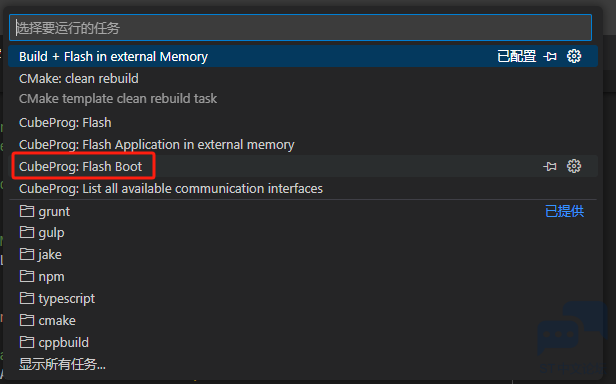Pin the Build + Flash in external Memory task
The image size is (616, 384).
[550, 57]
